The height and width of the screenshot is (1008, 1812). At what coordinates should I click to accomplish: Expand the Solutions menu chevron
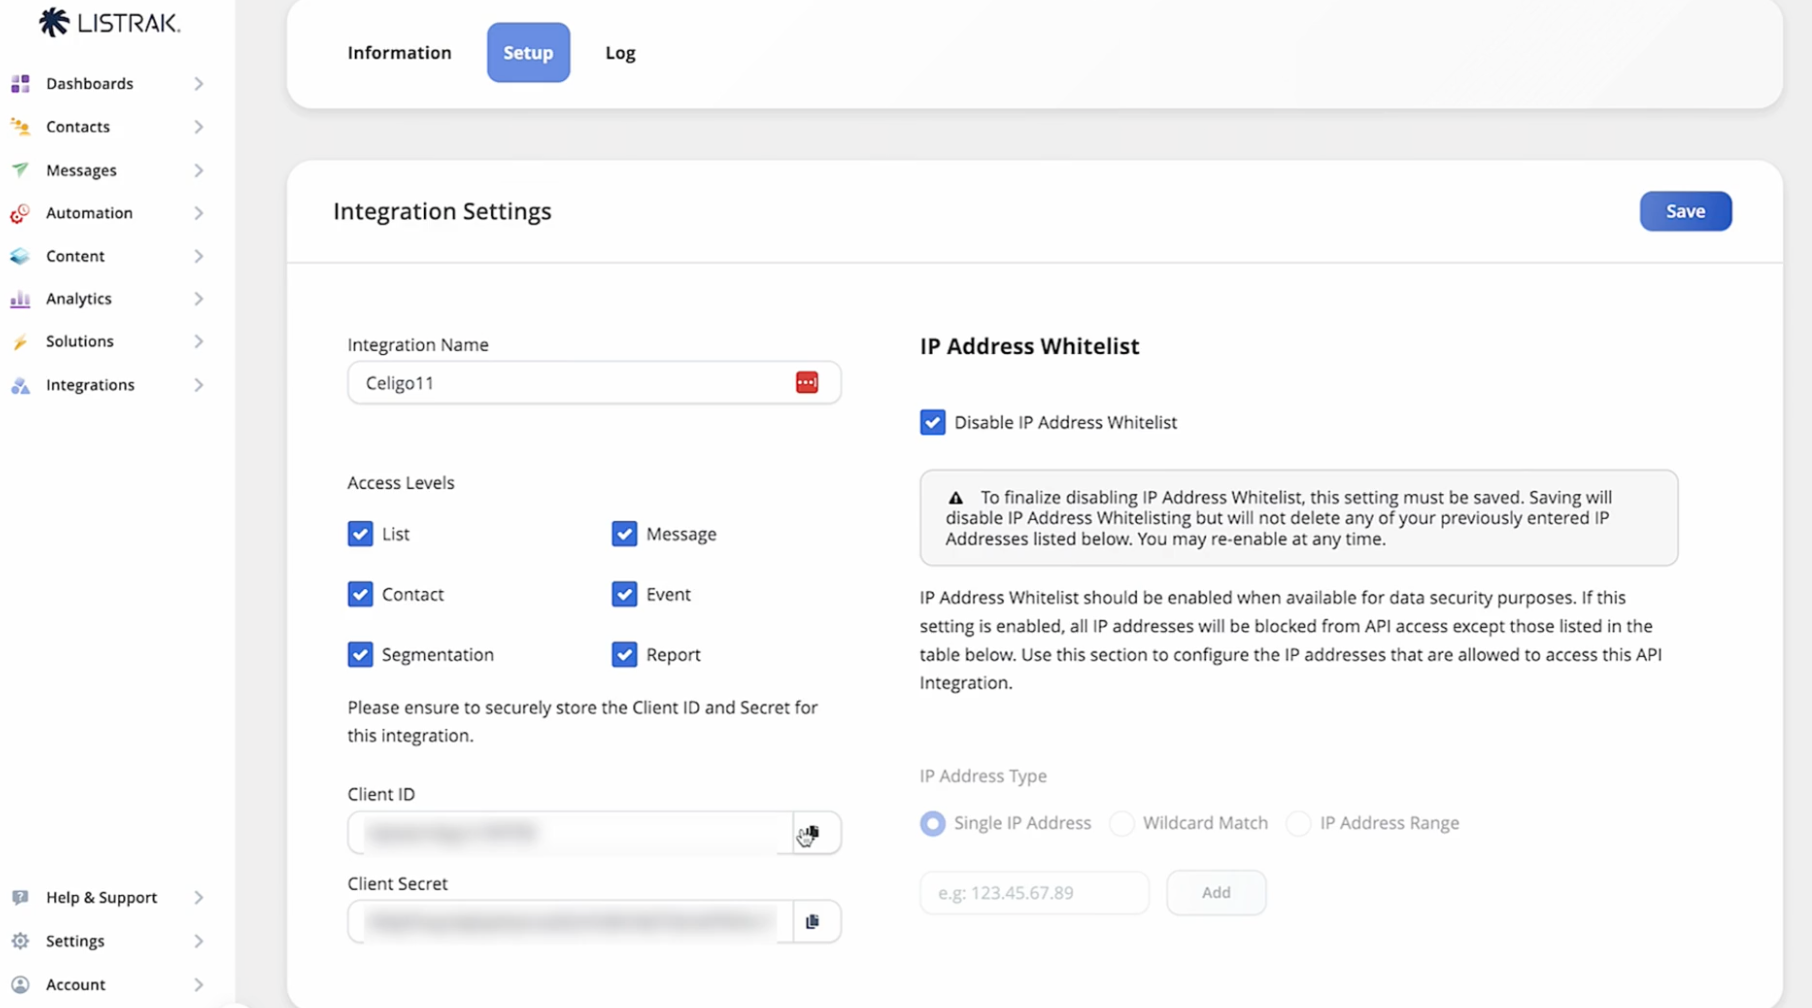pyautogui.click(x=198, y=342)
